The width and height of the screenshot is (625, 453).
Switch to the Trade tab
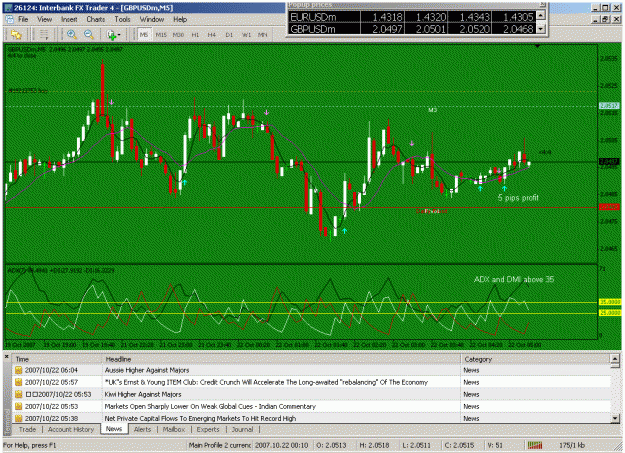tap(28, 429)
